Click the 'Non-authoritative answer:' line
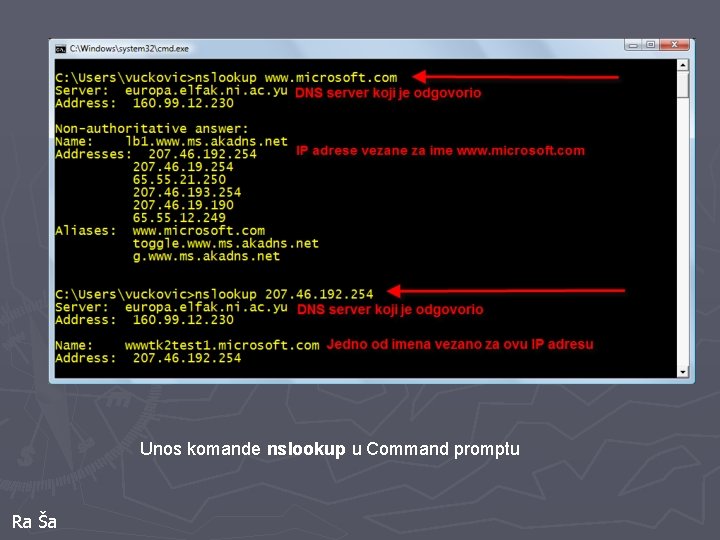Viewport: 720px width, 540px height. pos(152,129)
